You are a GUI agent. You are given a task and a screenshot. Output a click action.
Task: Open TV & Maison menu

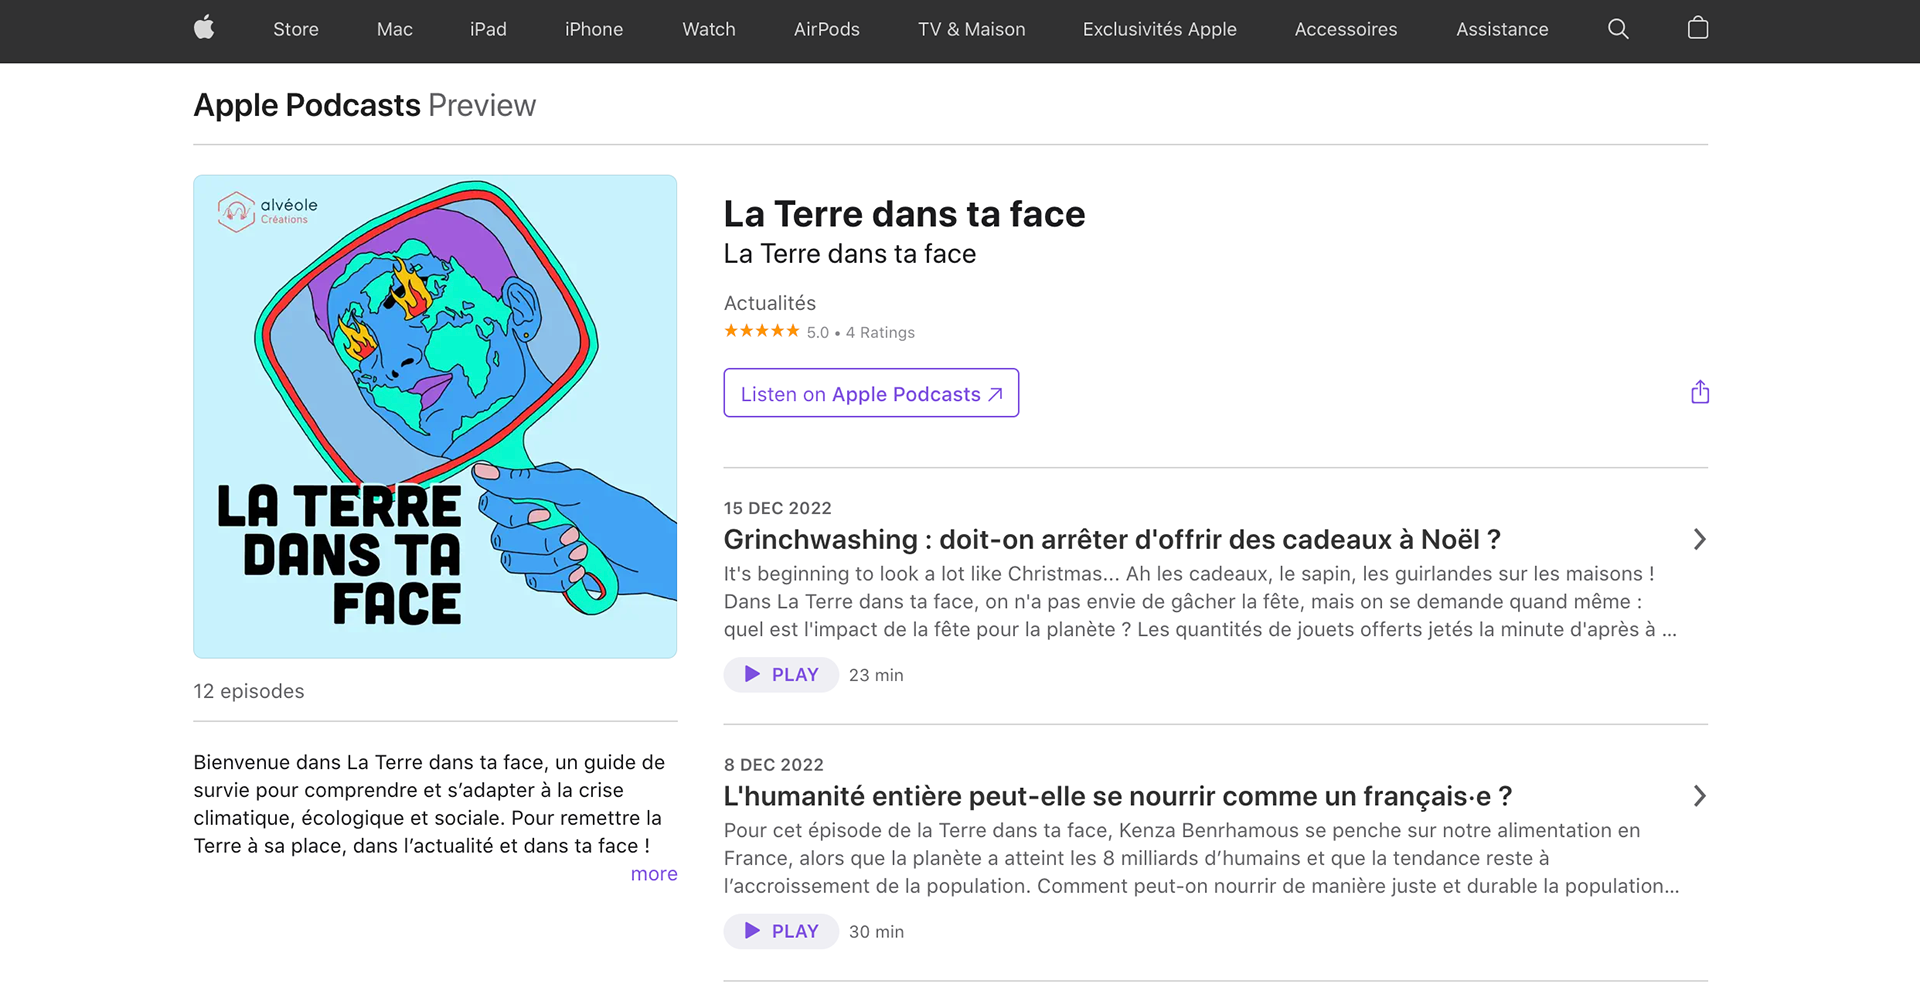972,29
